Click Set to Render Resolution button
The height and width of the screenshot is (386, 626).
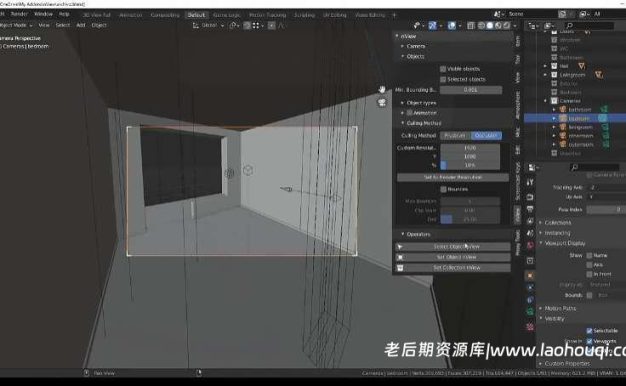(x=453, y=177)
